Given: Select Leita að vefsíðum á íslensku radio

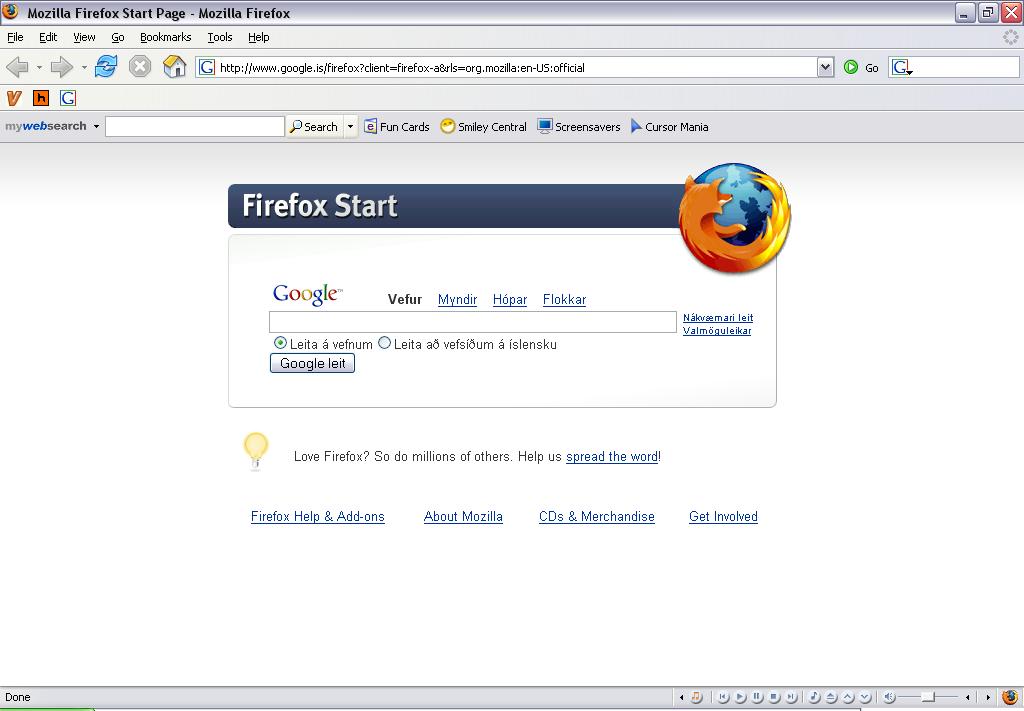Looking at the screenshot, I should pos(385,343).
